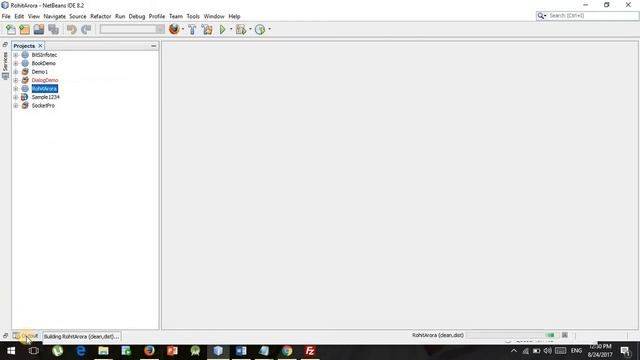This screenshot has width=640, height=360.
Task: Click the Debug Project toolbar icon
Action: click(x=241, y=29)
